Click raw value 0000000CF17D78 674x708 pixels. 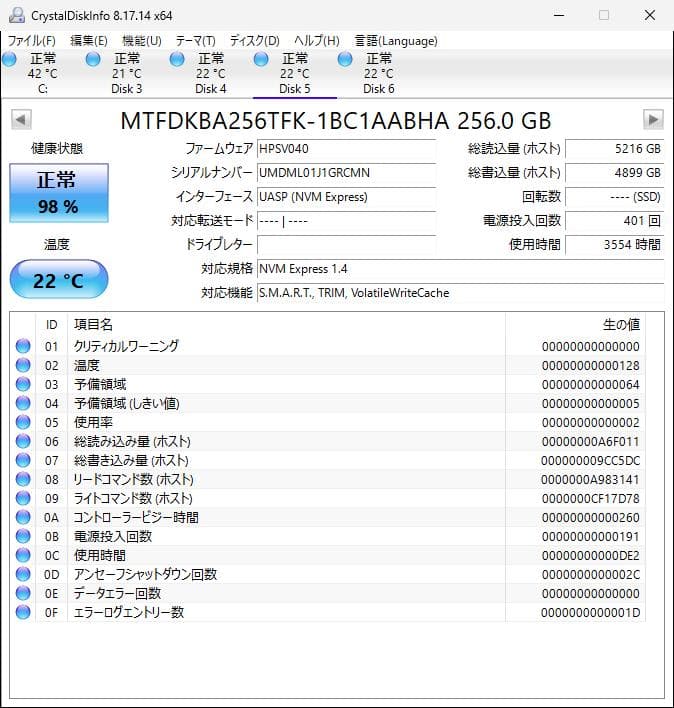tap(590, 498)
